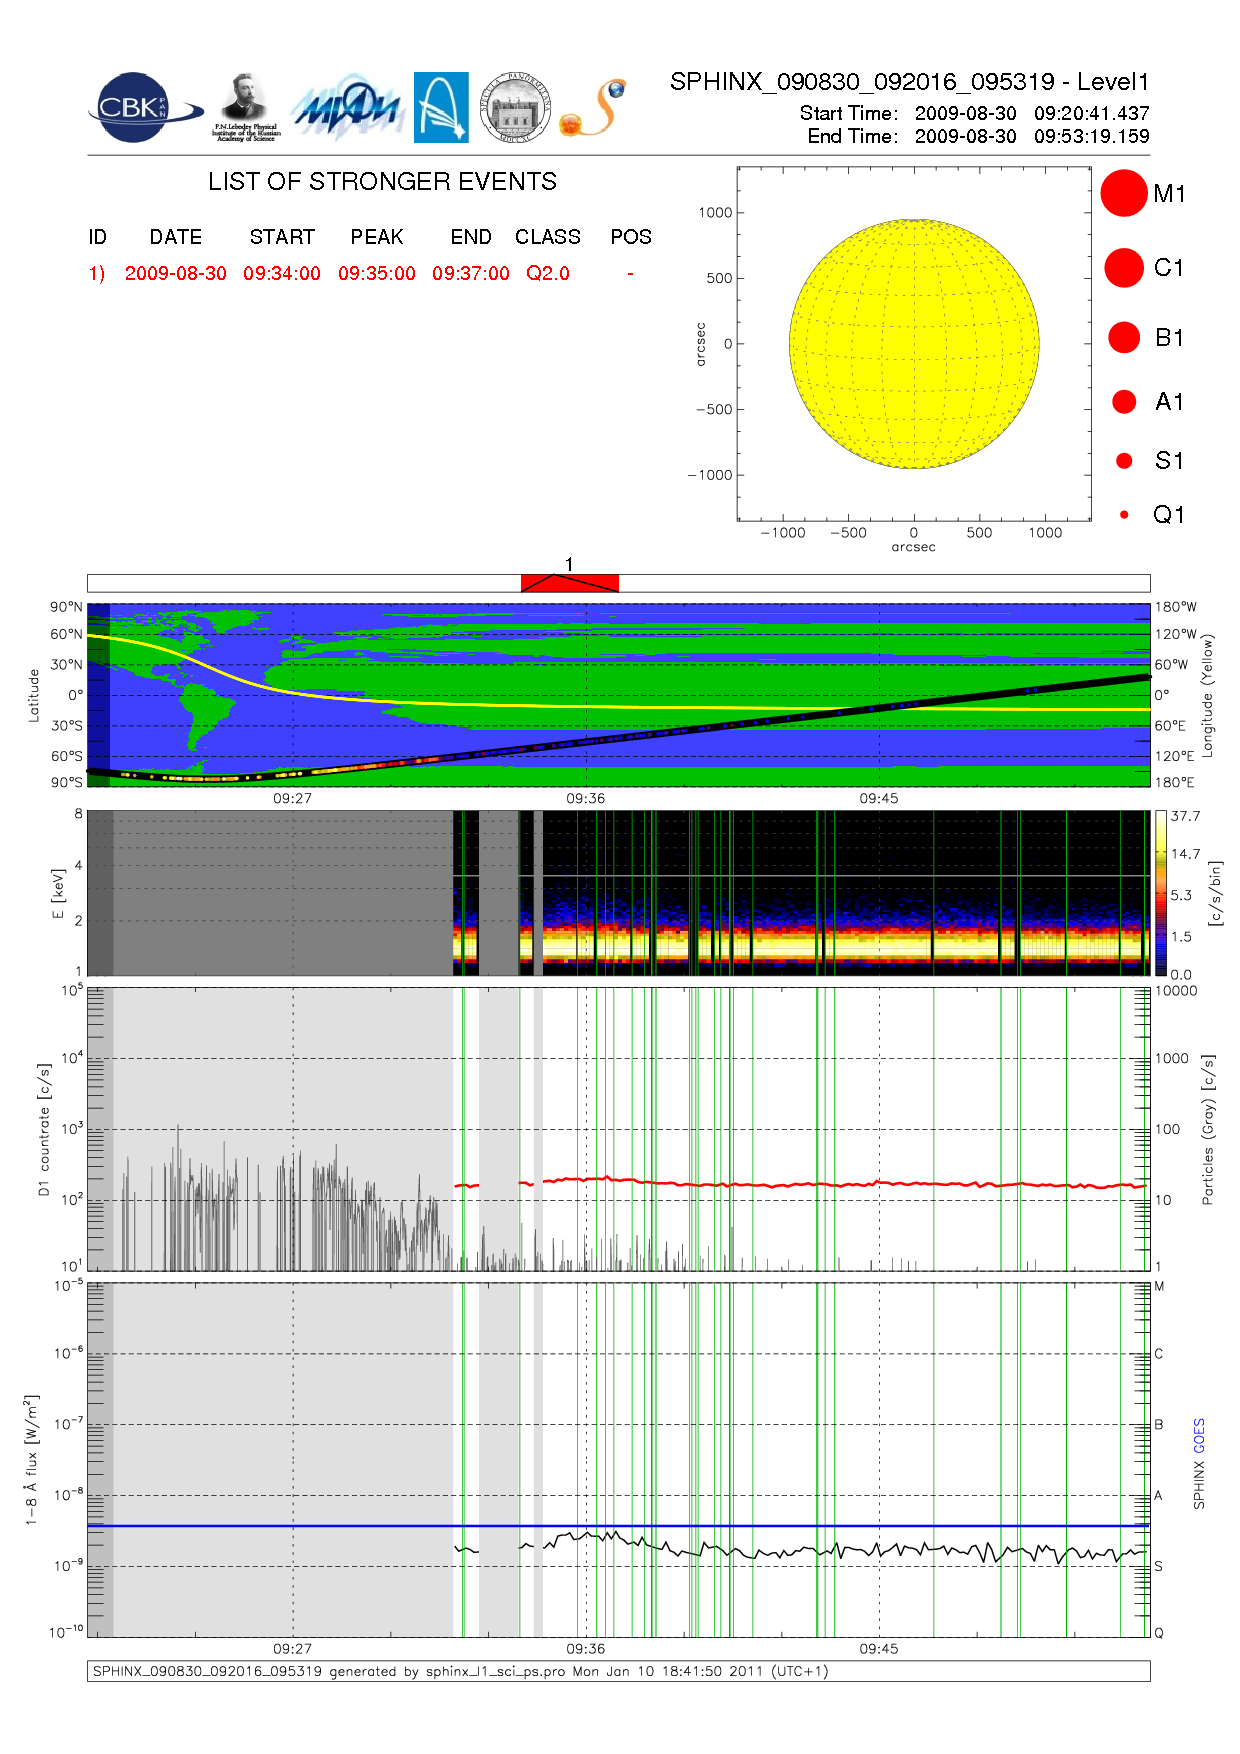Click the large red M1 legend circle
Viewport: 1240px width, 1754px height.
pos(1123,193)
